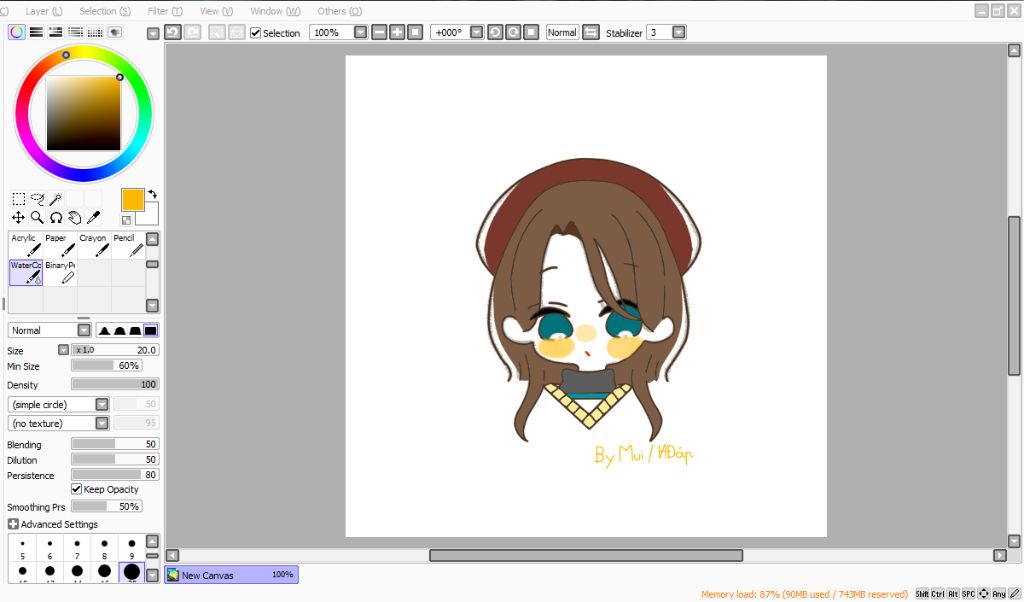Screen dimensions: 1024x602
Task: Open the simple circle shape dropdown
Action: (102, 404)
